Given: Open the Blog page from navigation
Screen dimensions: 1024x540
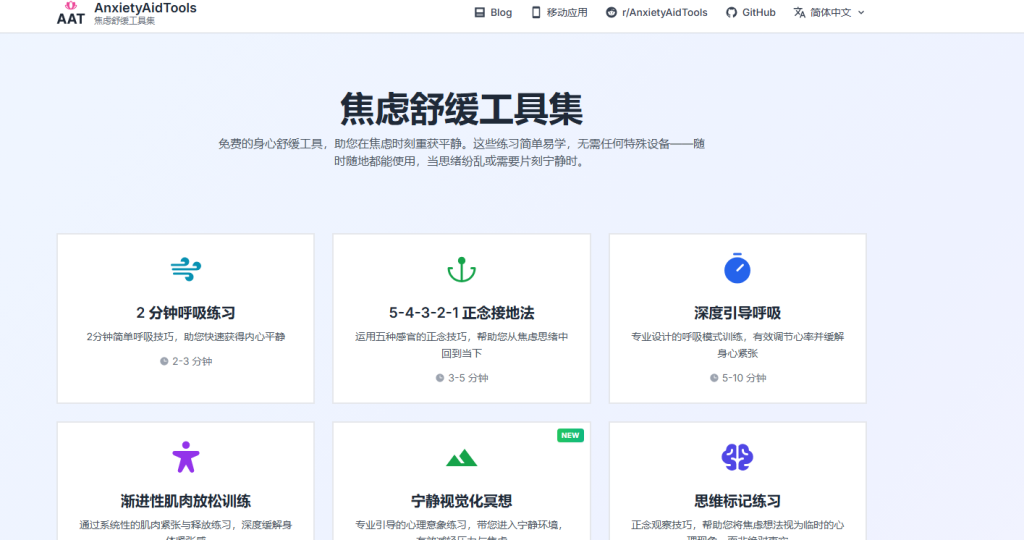Looking at the screenshot, I should (493, 13).
